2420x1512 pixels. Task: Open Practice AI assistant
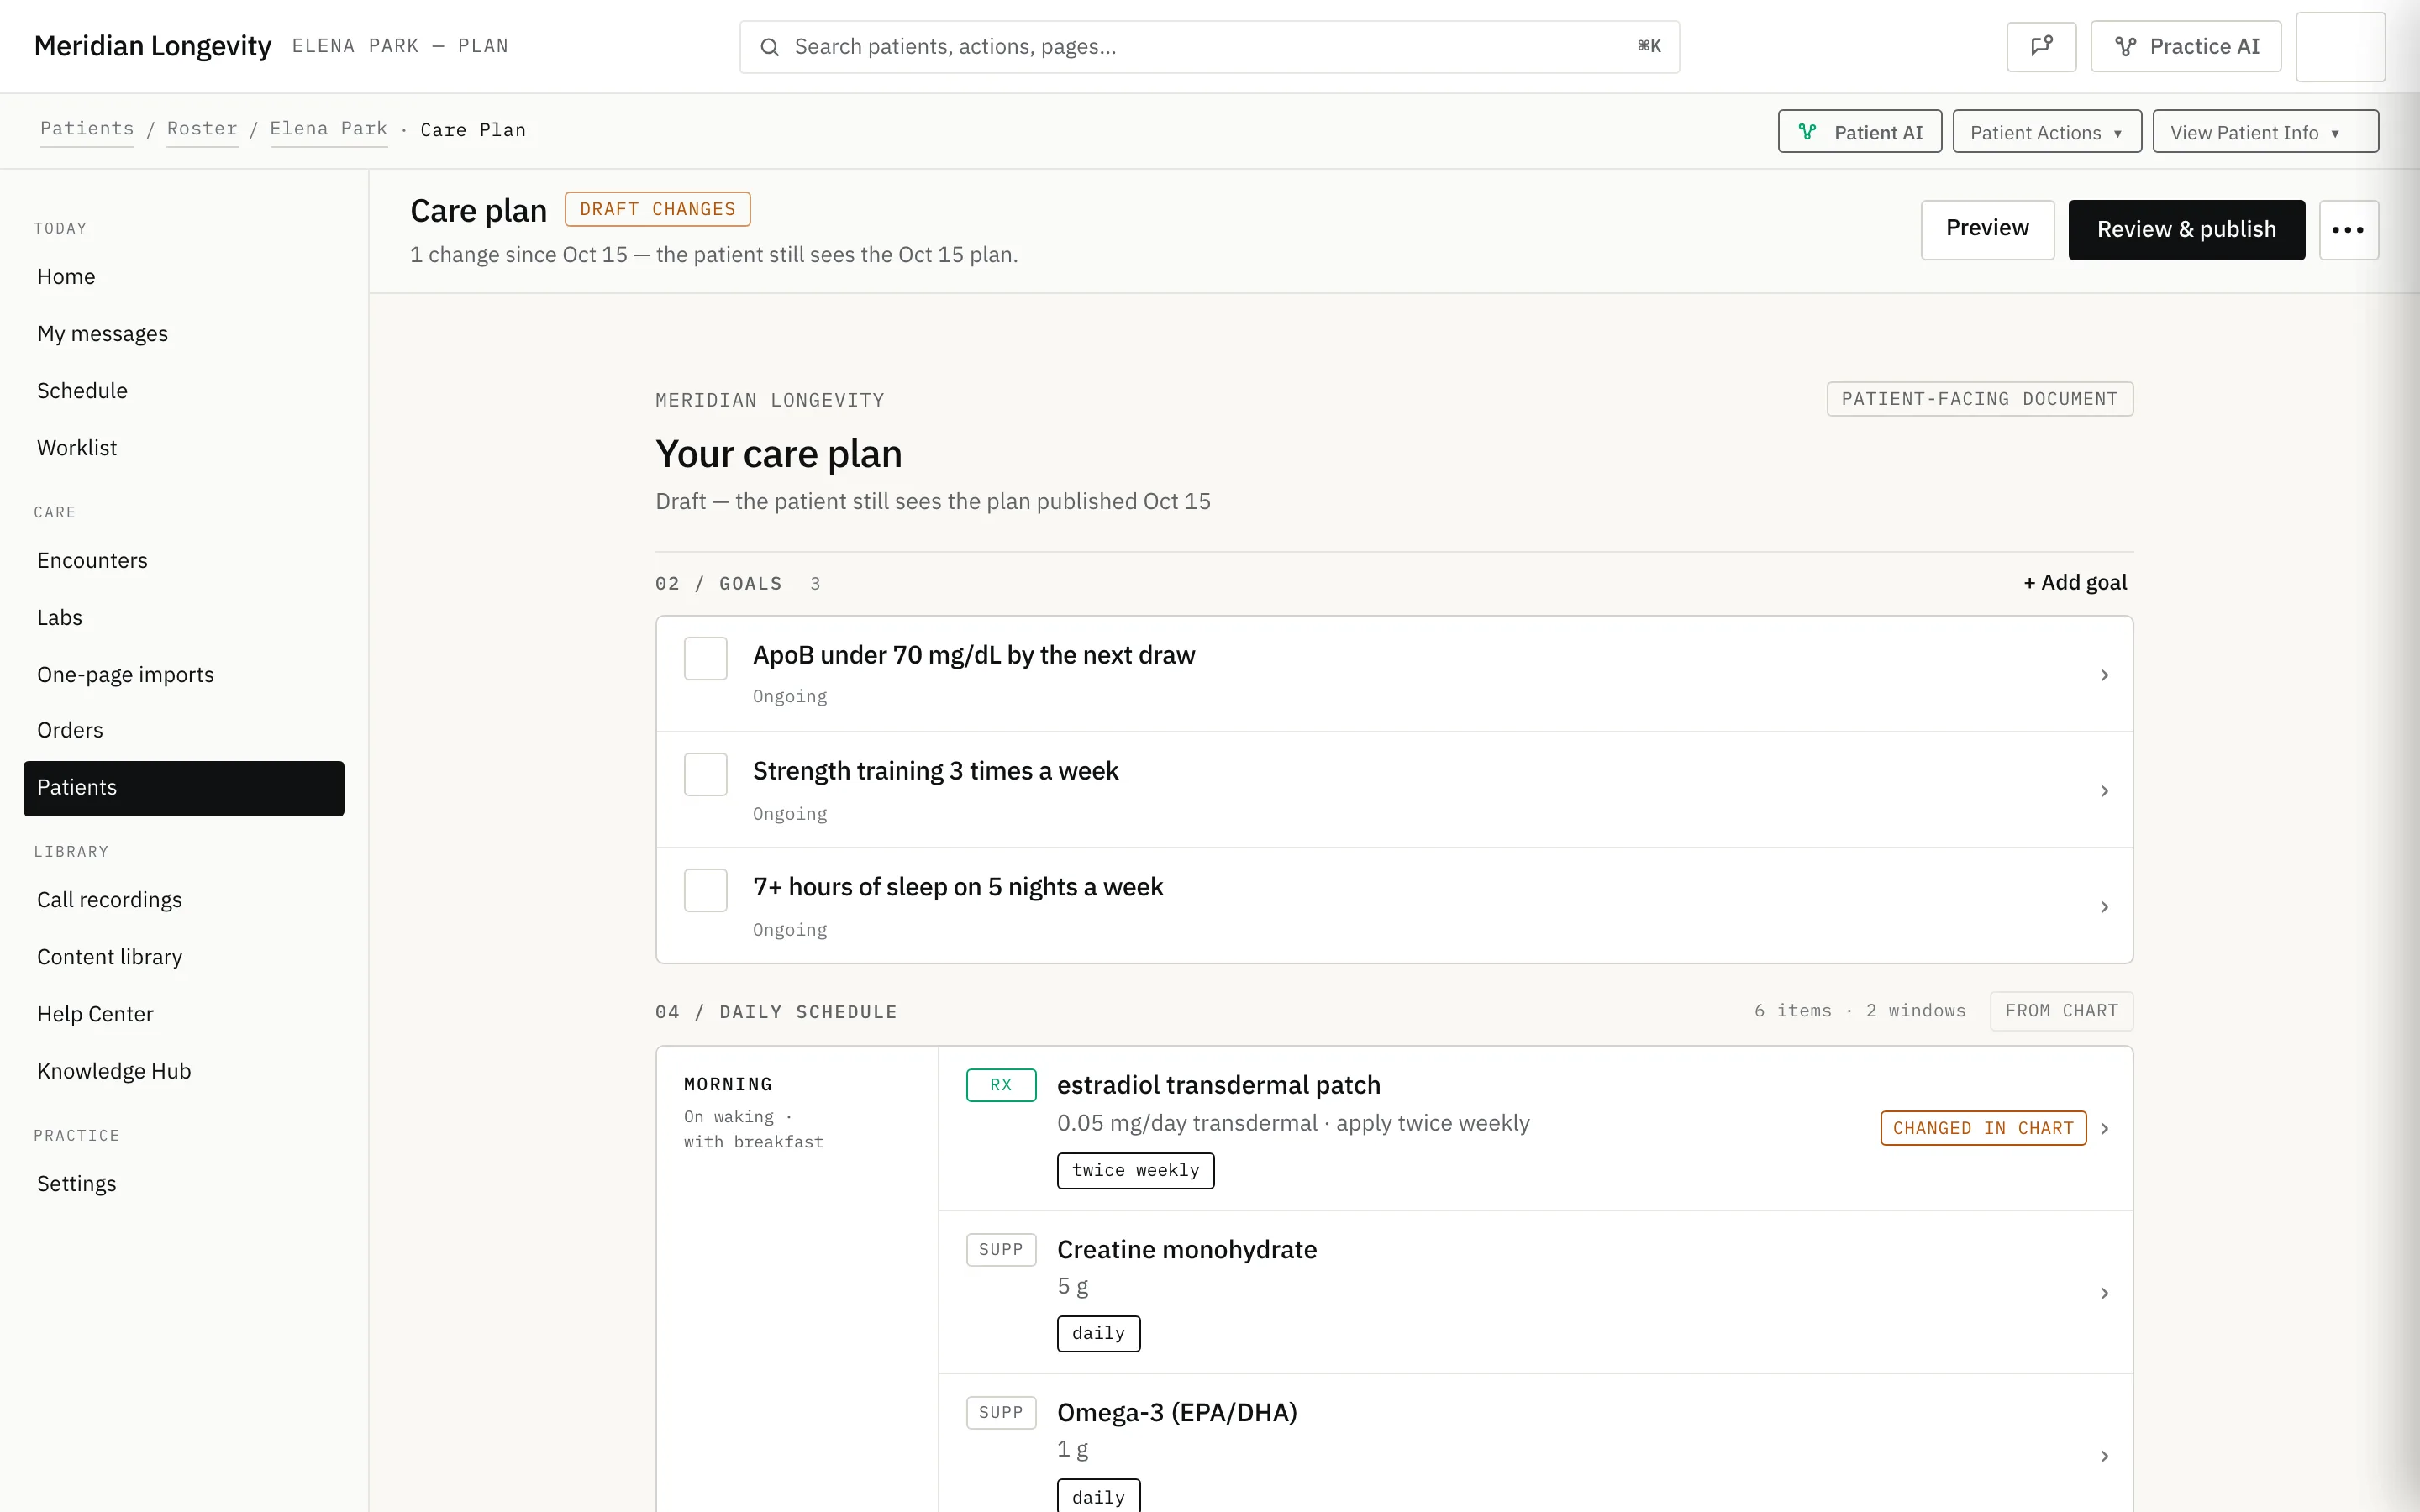pos(2185,46)
